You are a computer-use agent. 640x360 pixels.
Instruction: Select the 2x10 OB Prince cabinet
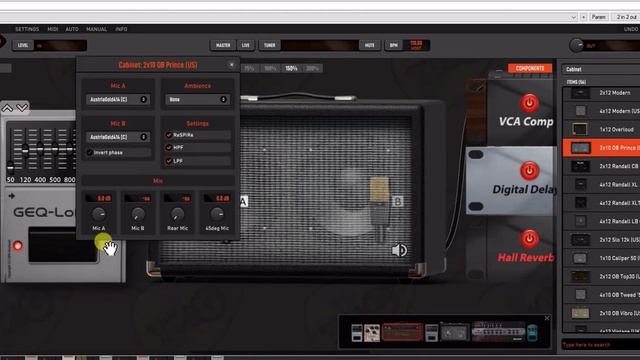click(602, 148)
